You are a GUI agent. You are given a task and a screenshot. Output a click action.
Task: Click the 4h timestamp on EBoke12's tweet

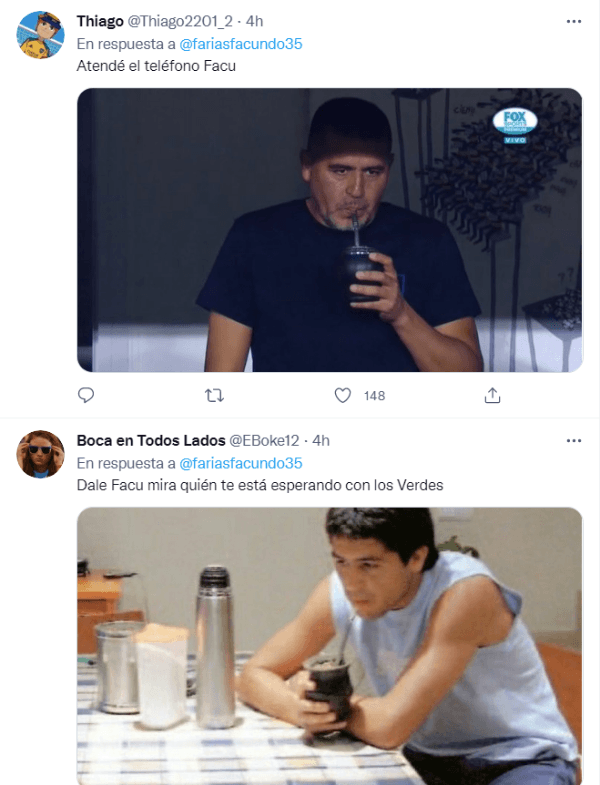320,440
